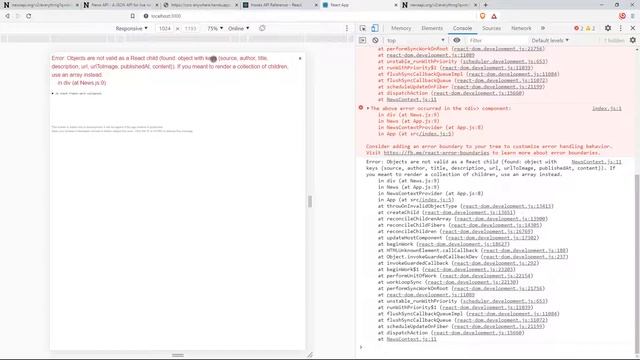
Task: Click the viewport corner resize handle
Action: [x=310, y=355]
